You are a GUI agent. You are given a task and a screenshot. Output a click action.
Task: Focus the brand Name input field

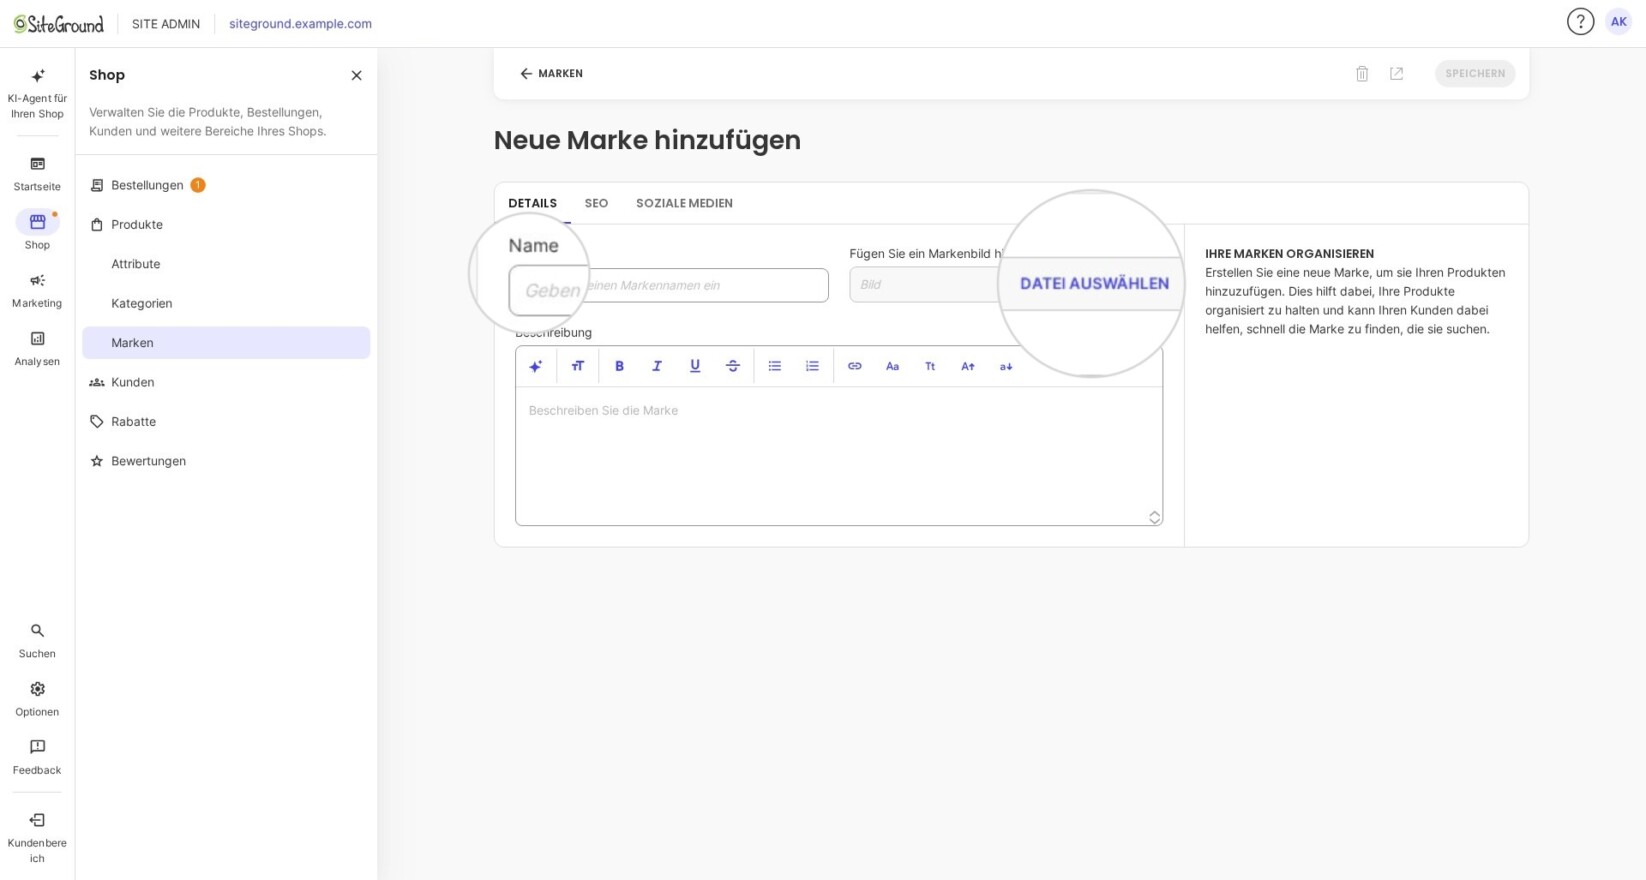point(669,285)
